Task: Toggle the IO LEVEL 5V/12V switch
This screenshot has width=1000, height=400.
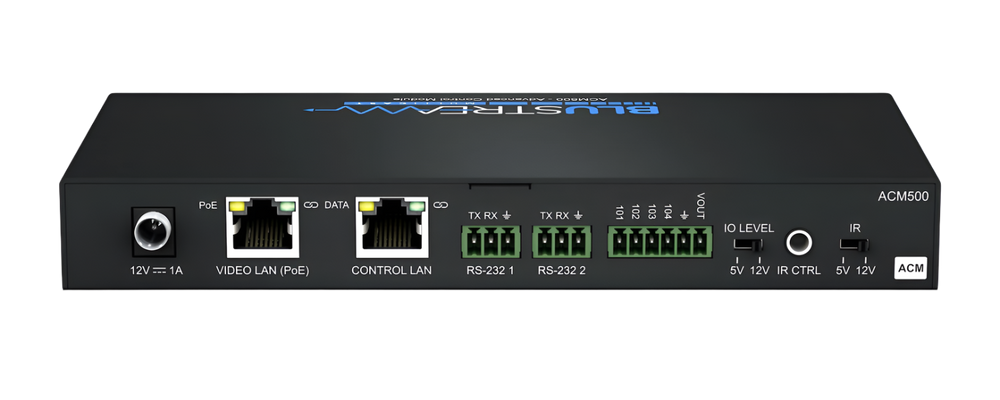Action: tap(744, 244)
